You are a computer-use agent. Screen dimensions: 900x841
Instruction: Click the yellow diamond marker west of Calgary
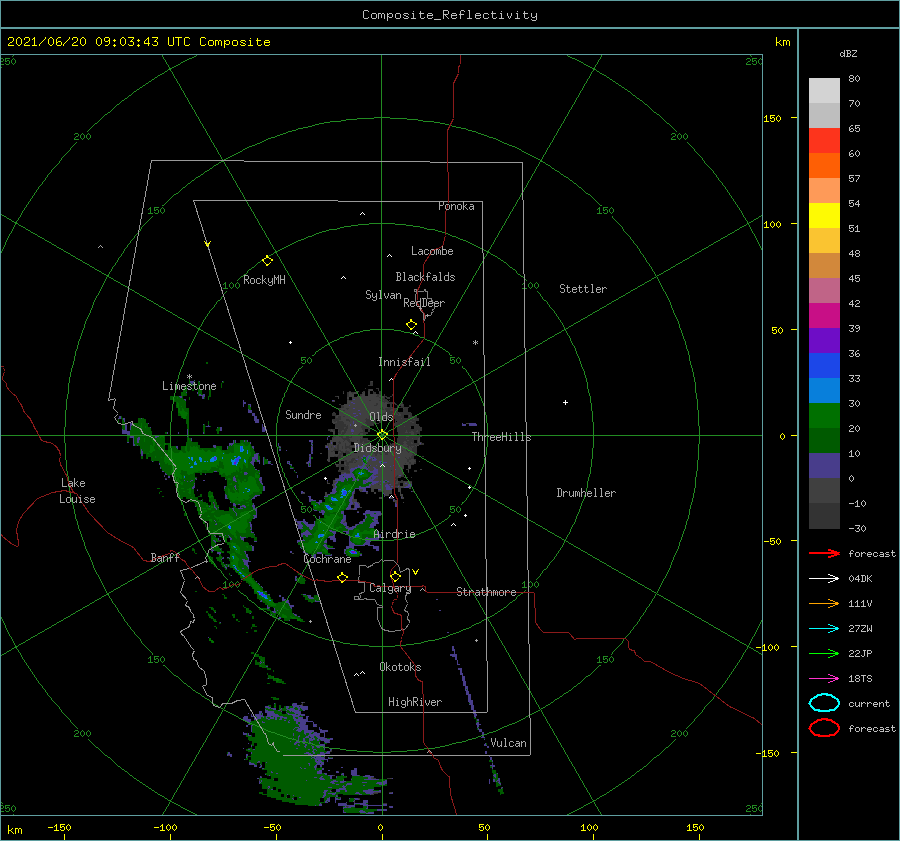pyautogui.click(x=343, y=577)
